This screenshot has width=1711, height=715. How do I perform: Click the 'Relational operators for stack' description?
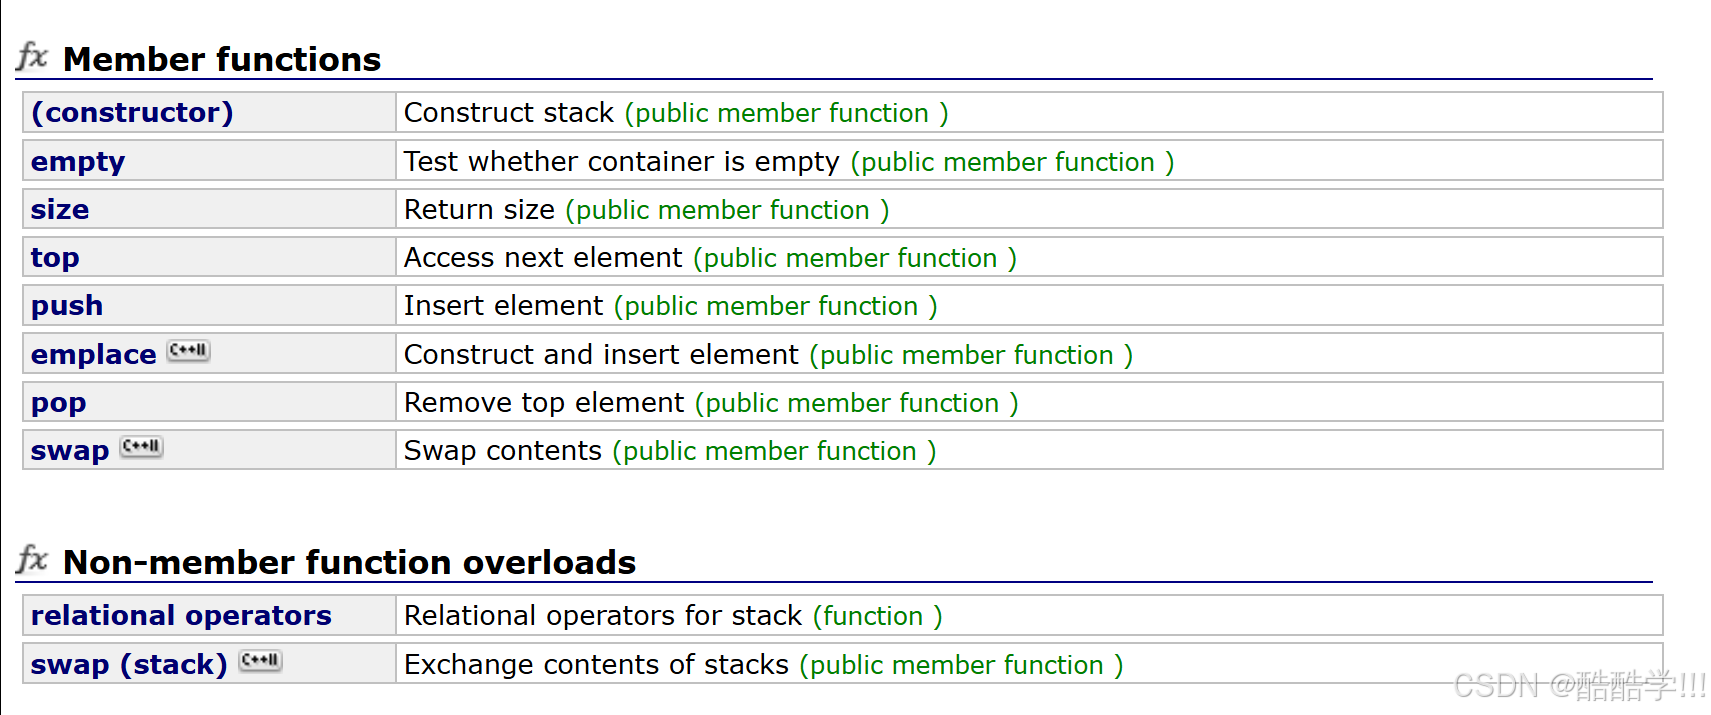point(603,615)
